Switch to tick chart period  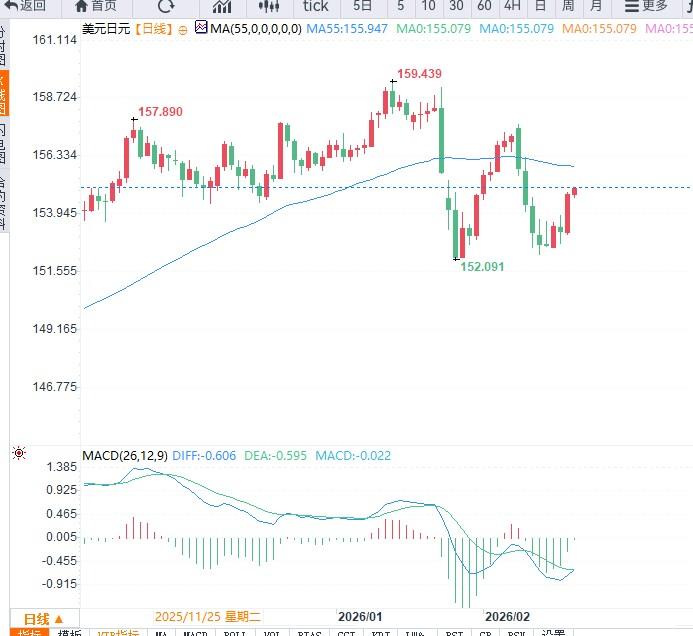315,6
